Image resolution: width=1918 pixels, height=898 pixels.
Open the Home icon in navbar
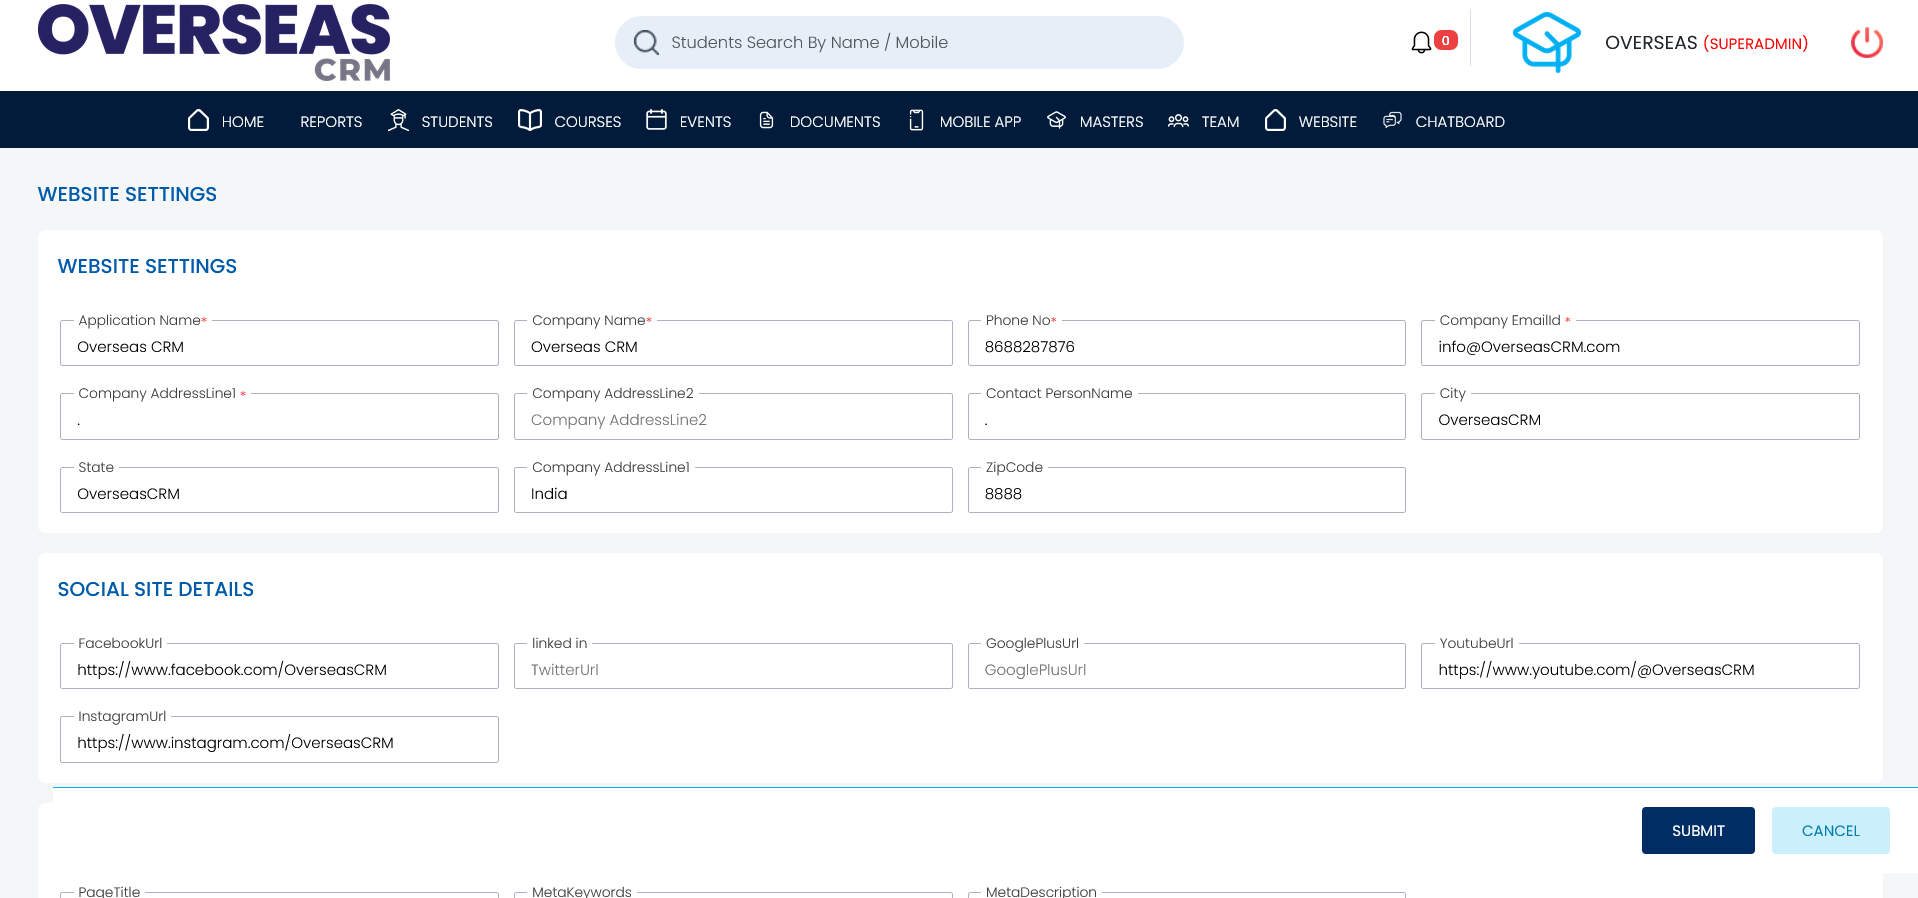click(199, 121)
